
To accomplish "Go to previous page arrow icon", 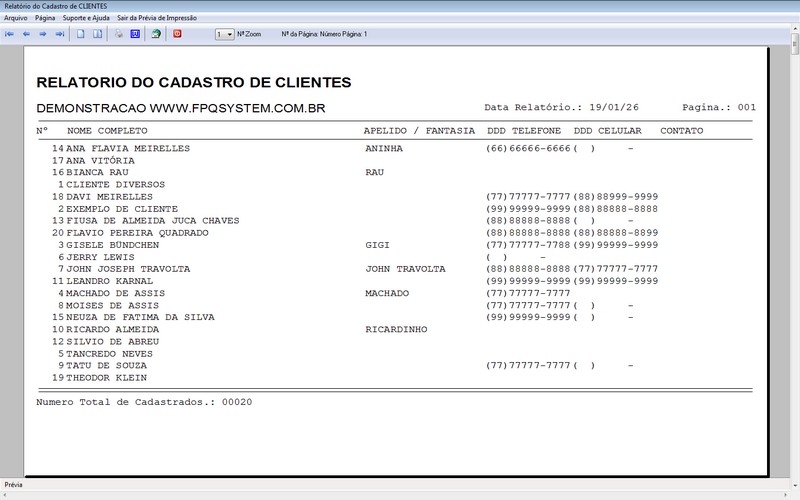I will tap(26, 34).
